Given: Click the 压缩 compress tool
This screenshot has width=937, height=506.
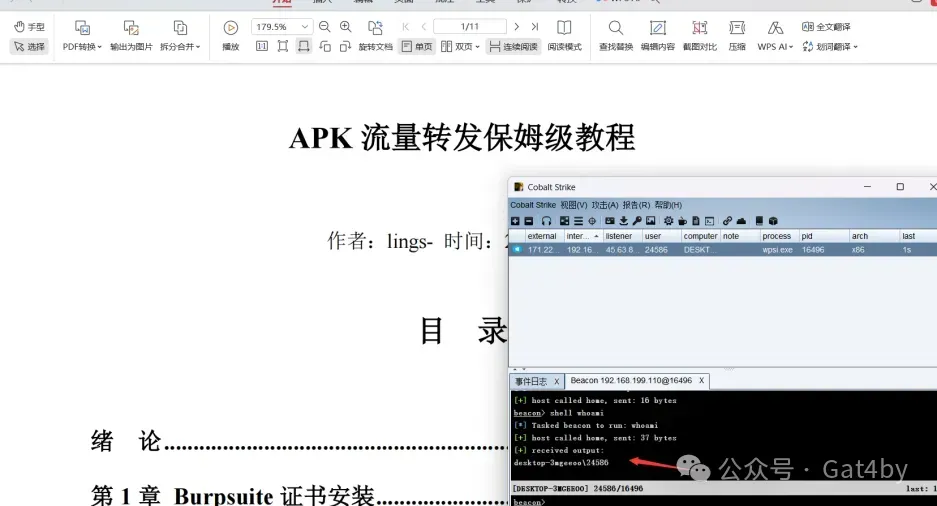Looking at the screenshot, I should point(737,36).
